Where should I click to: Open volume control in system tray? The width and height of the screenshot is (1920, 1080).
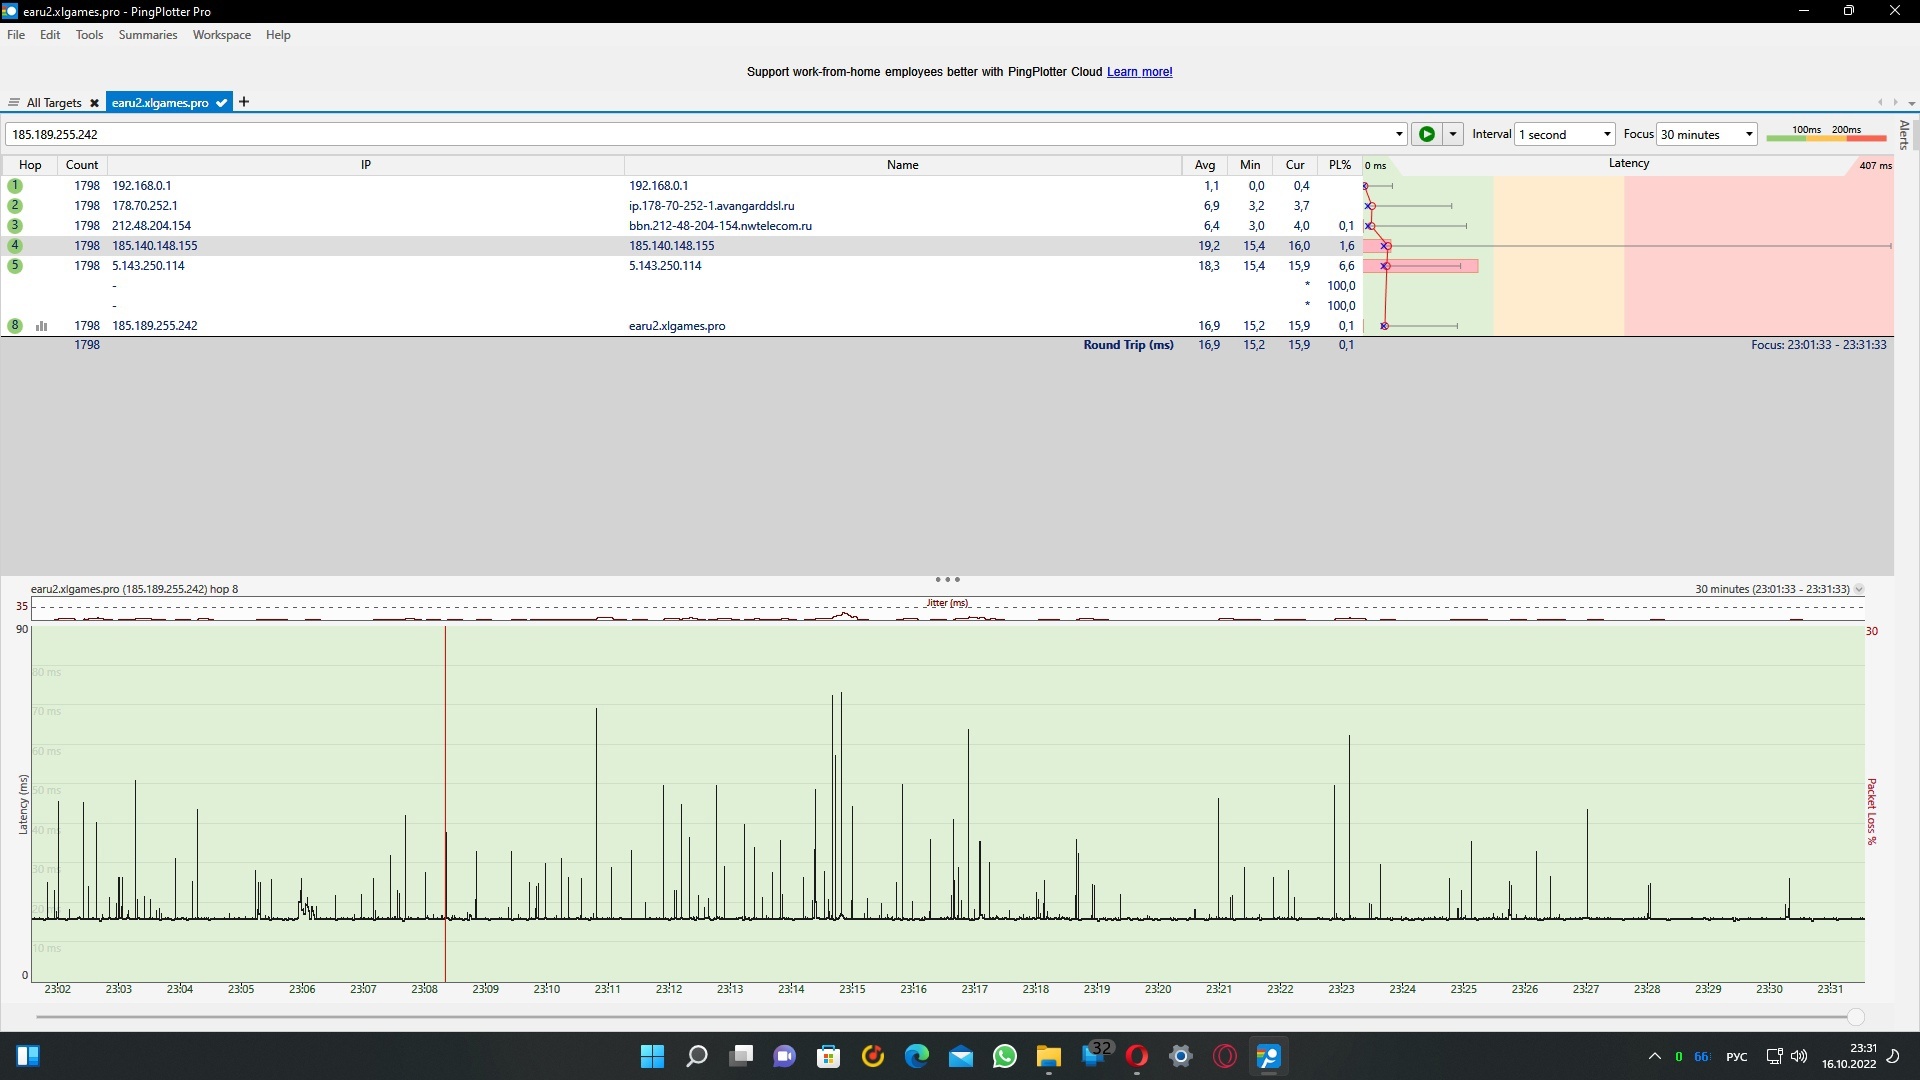1799,1056
